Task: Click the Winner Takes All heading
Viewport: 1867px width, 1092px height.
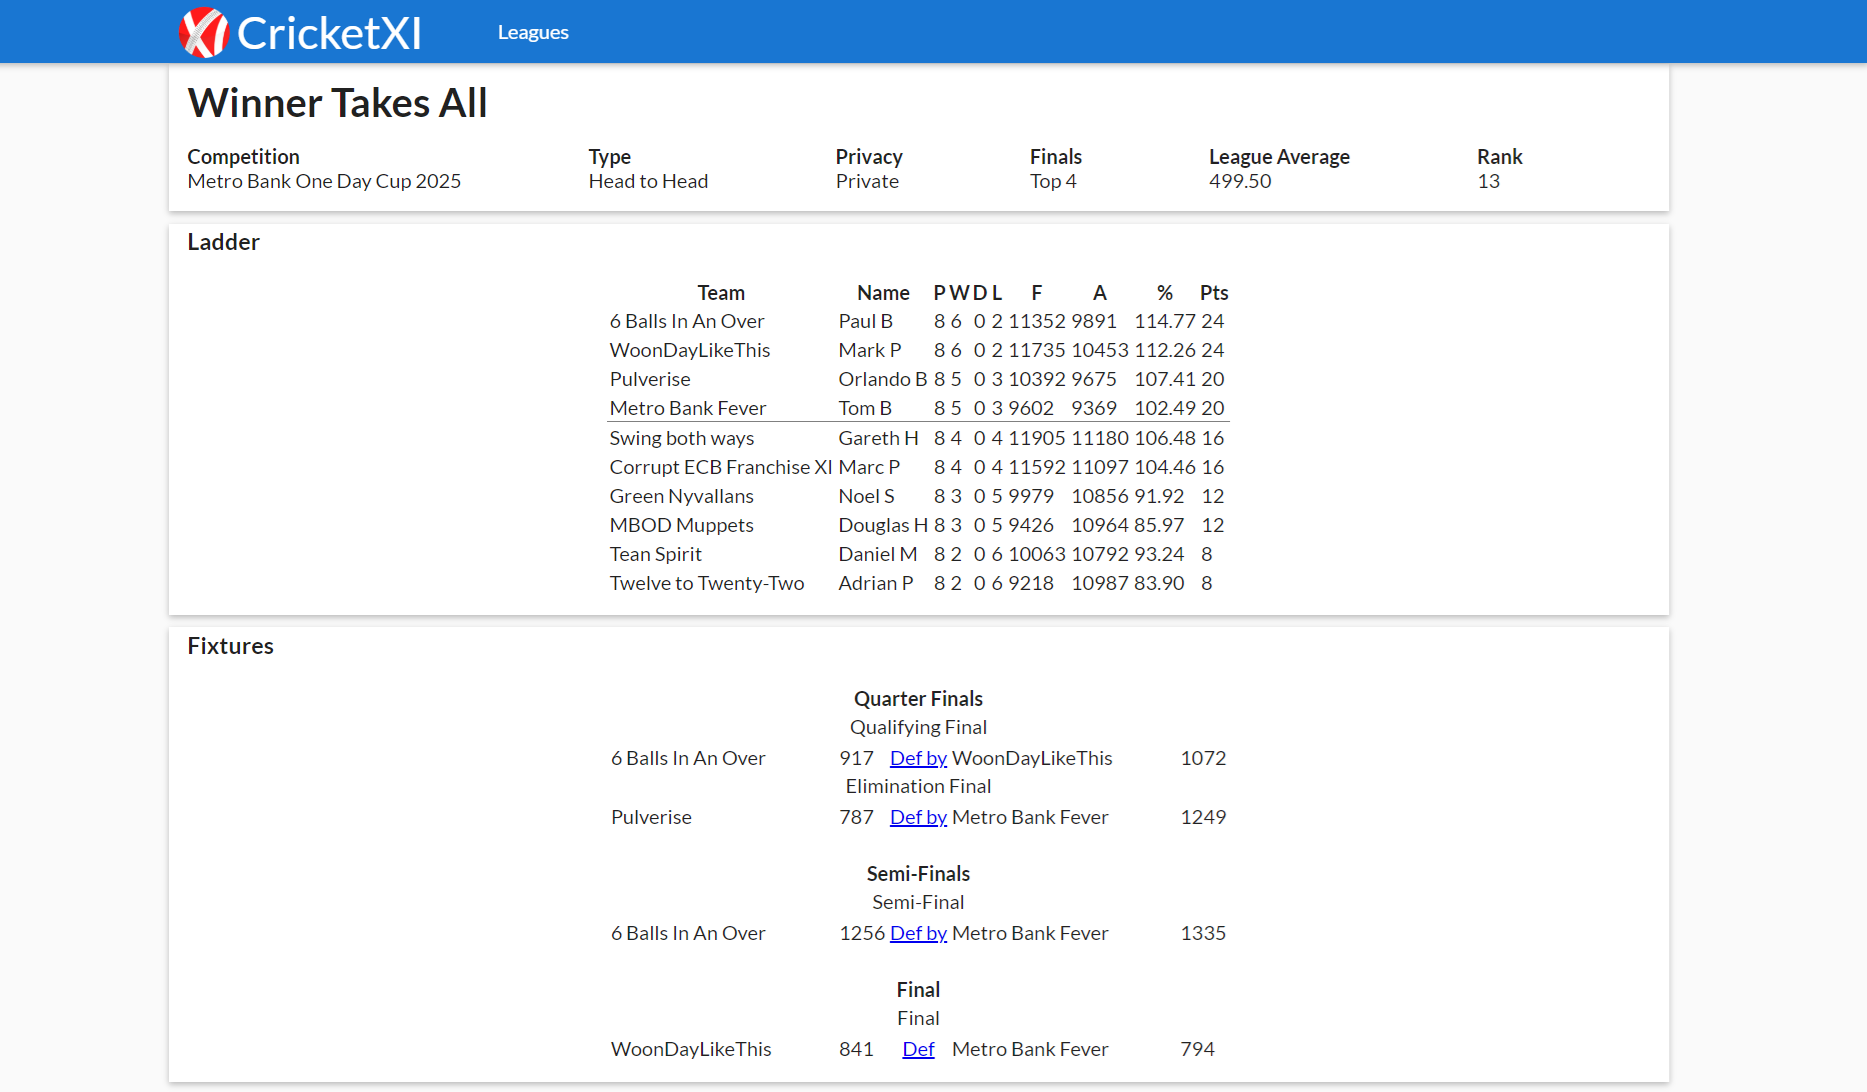Action: 337,103
